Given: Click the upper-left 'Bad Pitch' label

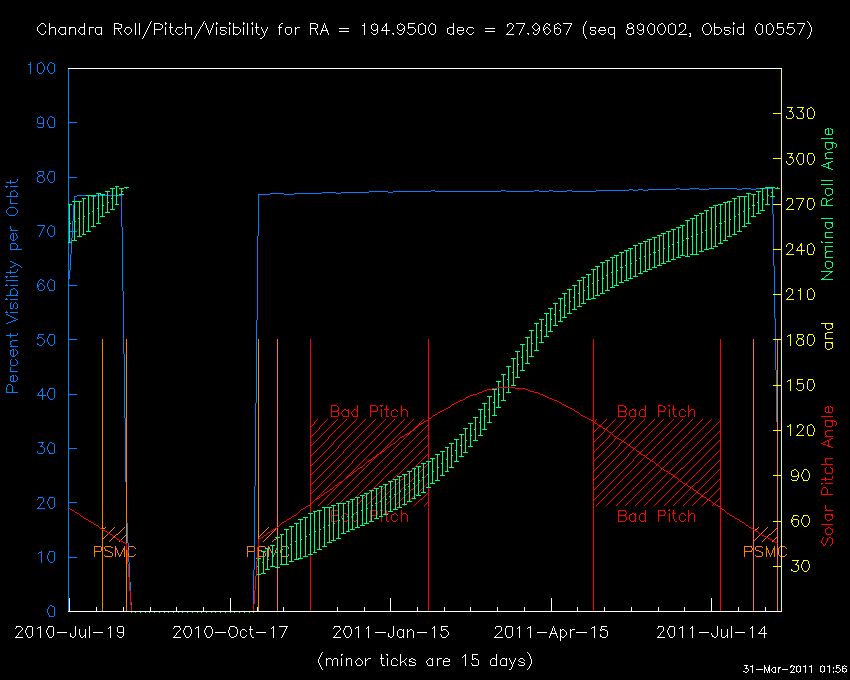Looking at the screenshot, I should pos(369,412).
